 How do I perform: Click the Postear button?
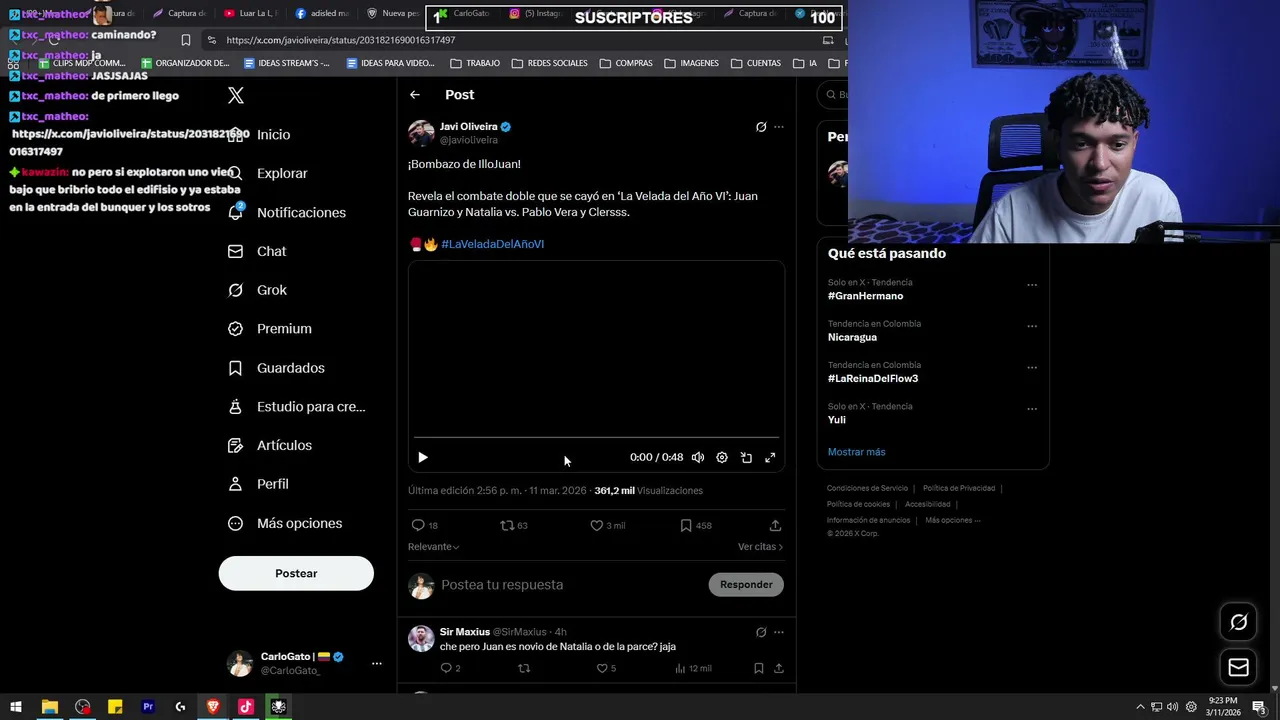[296, 573]
